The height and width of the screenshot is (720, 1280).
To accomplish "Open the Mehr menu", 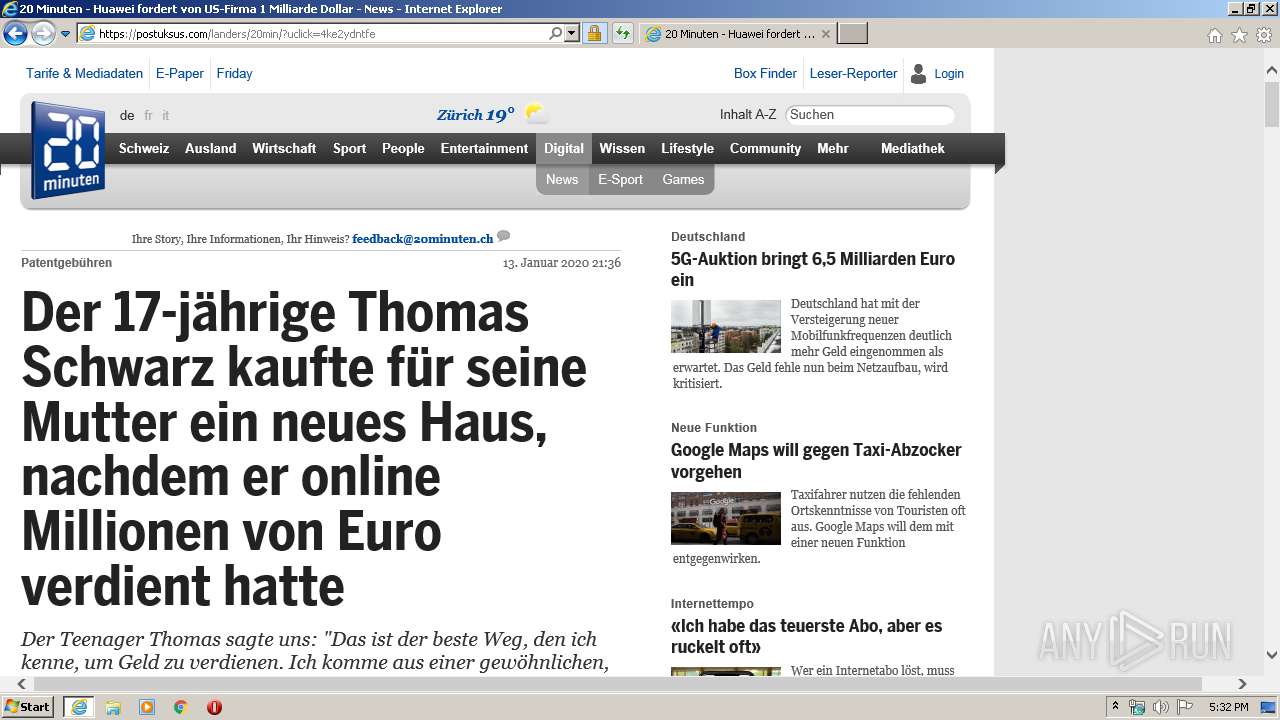I will point(833,148).
